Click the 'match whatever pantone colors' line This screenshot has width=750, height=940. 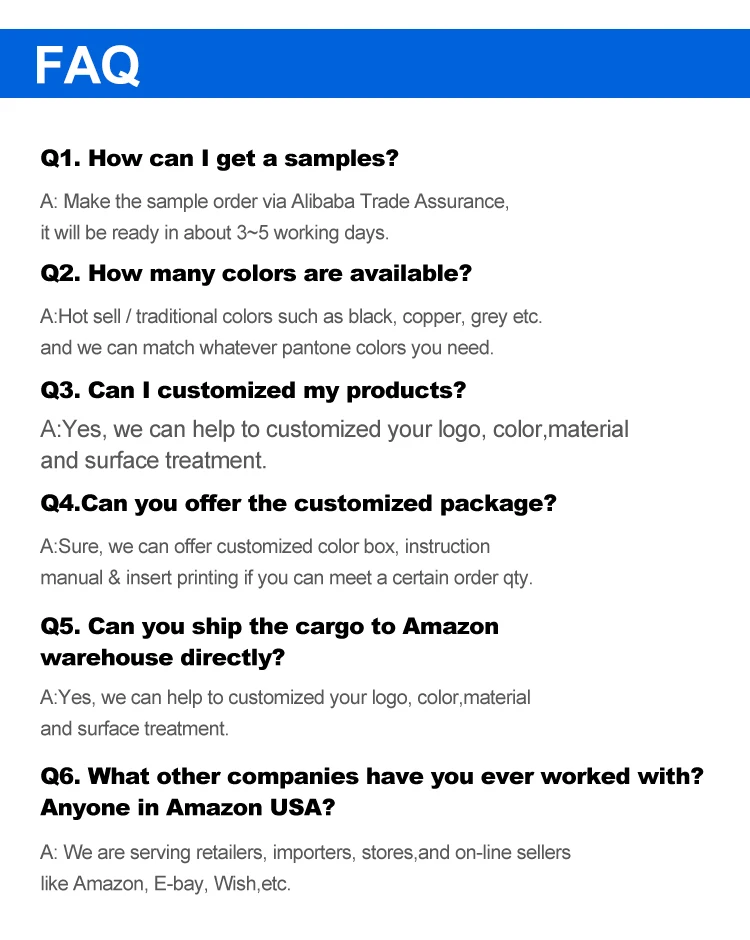point(267,348)
